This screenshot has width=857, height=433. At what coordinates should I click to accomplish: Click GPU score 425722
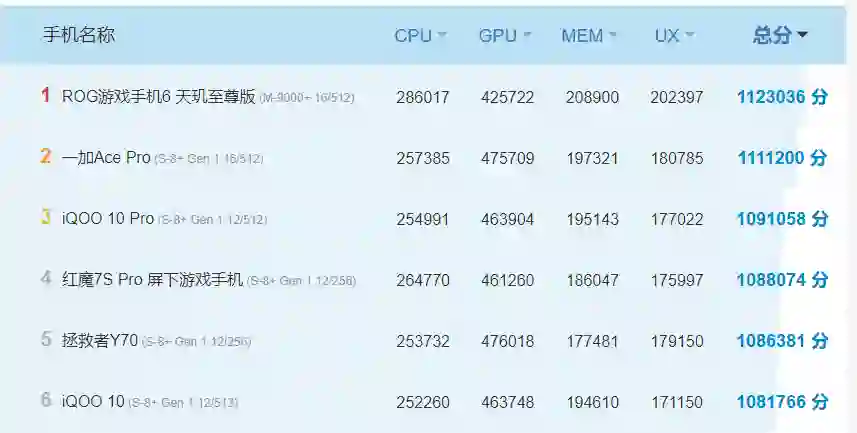[x=508, y=97]
